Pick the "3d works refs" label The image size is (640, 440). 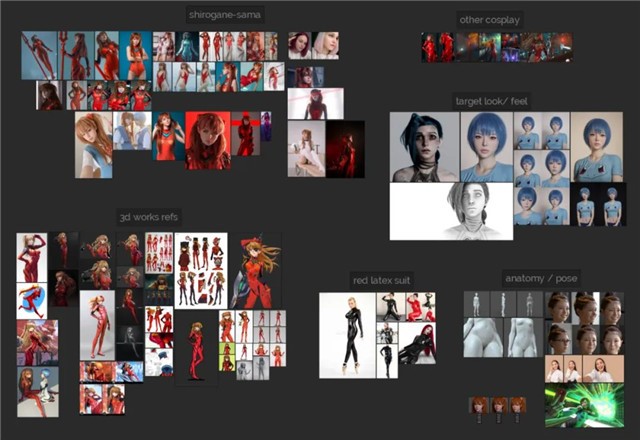[149, 217]
